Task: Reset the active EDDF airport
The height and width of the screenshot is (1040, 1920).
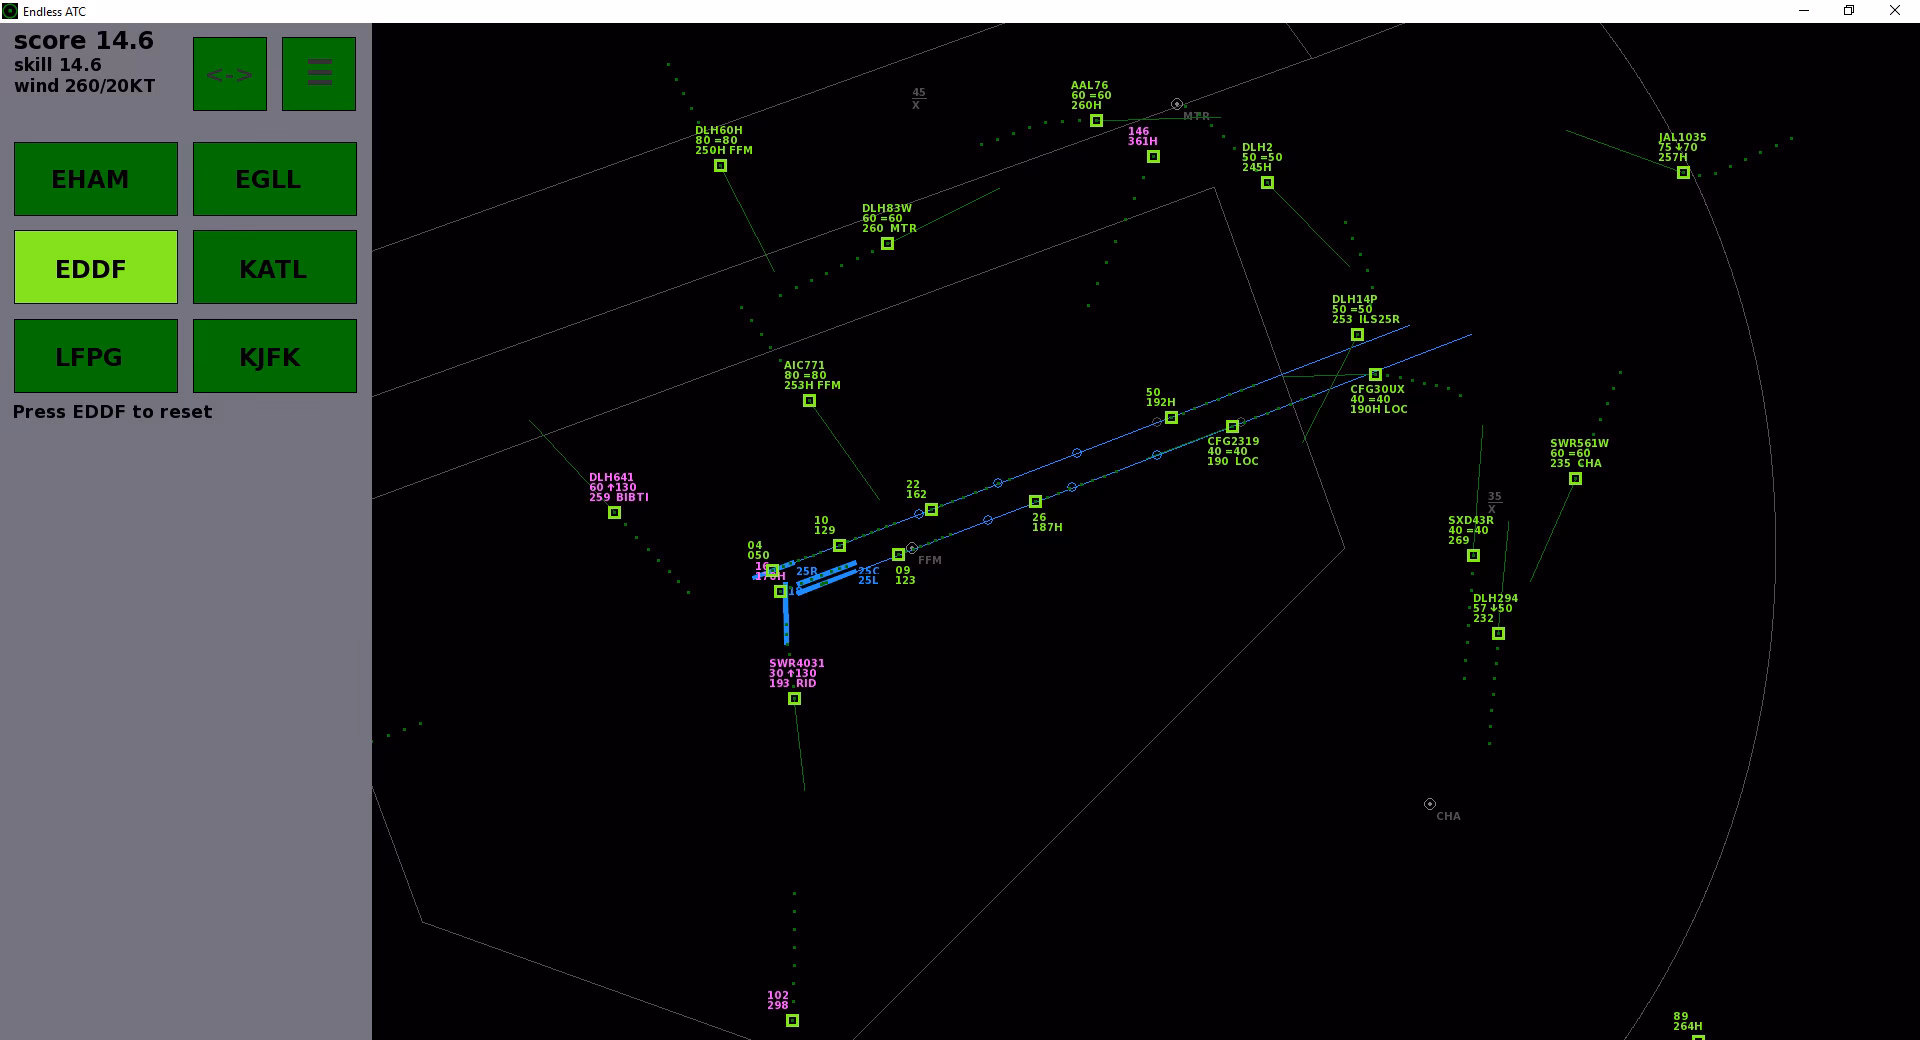Action: [96, 267]
